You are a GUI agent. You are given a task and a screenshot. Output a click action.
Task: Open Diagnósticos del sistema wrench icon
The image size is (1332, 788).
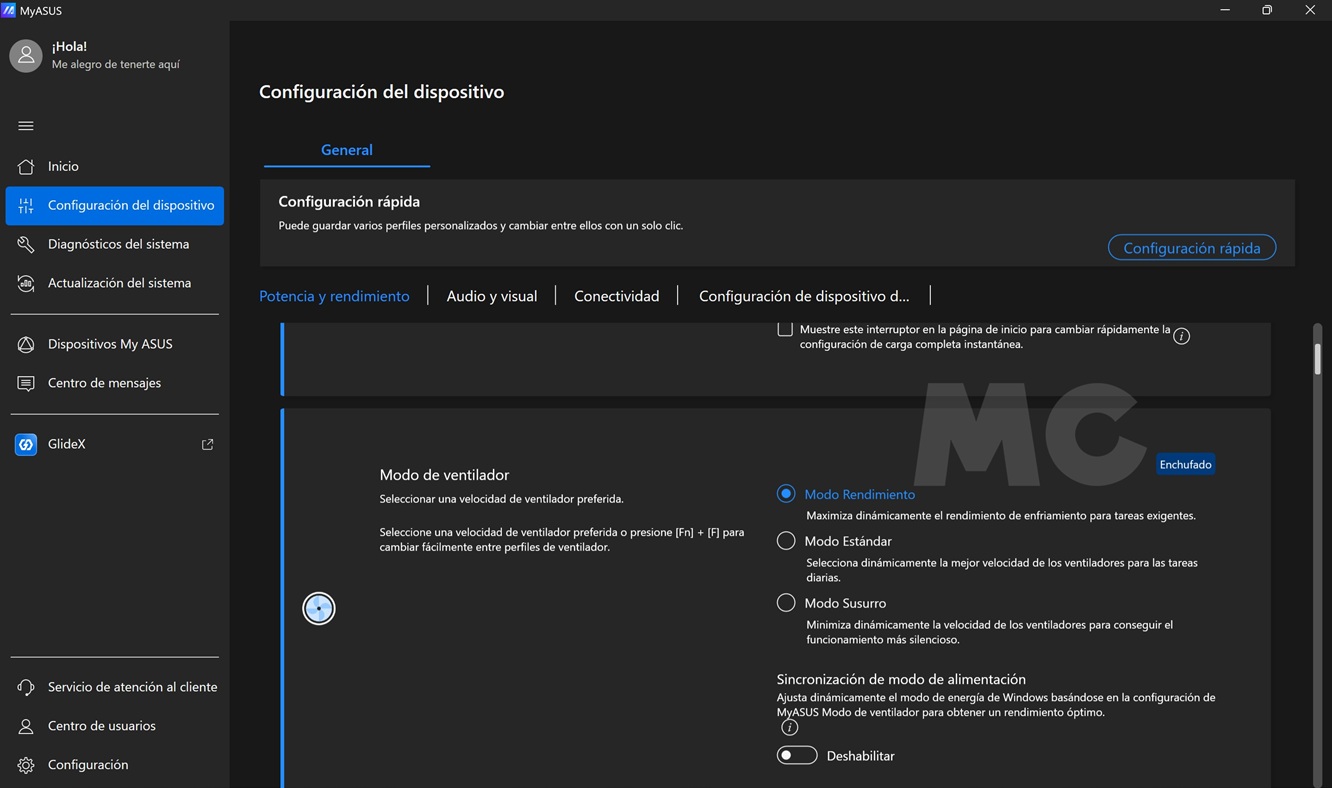coord(26,245)
